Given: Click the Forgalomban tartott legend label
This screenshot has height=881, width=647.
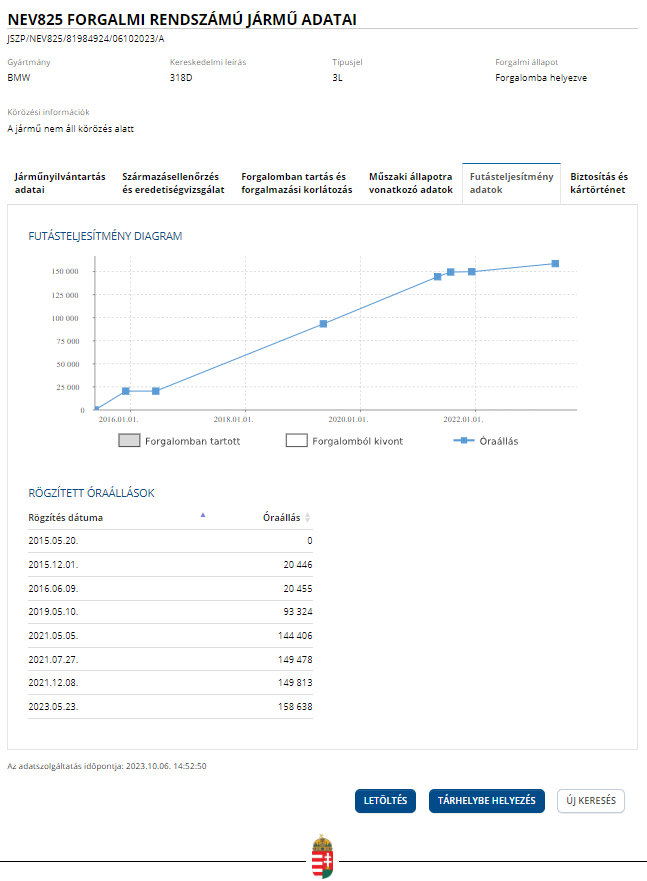Looking at the screenshot, I should point(193,441).
